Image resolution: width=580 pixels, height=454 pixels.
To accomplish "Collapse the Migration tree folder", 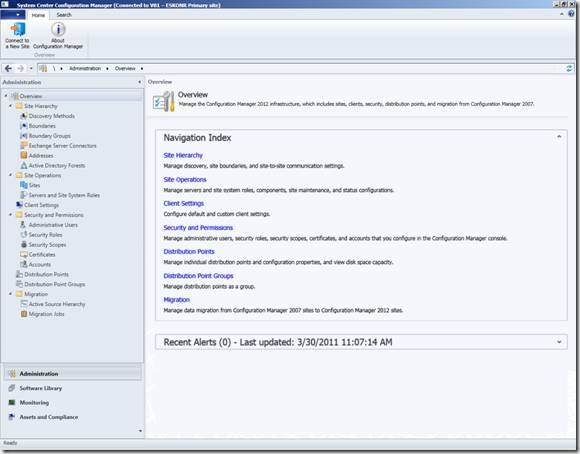I will click(10, 294).
